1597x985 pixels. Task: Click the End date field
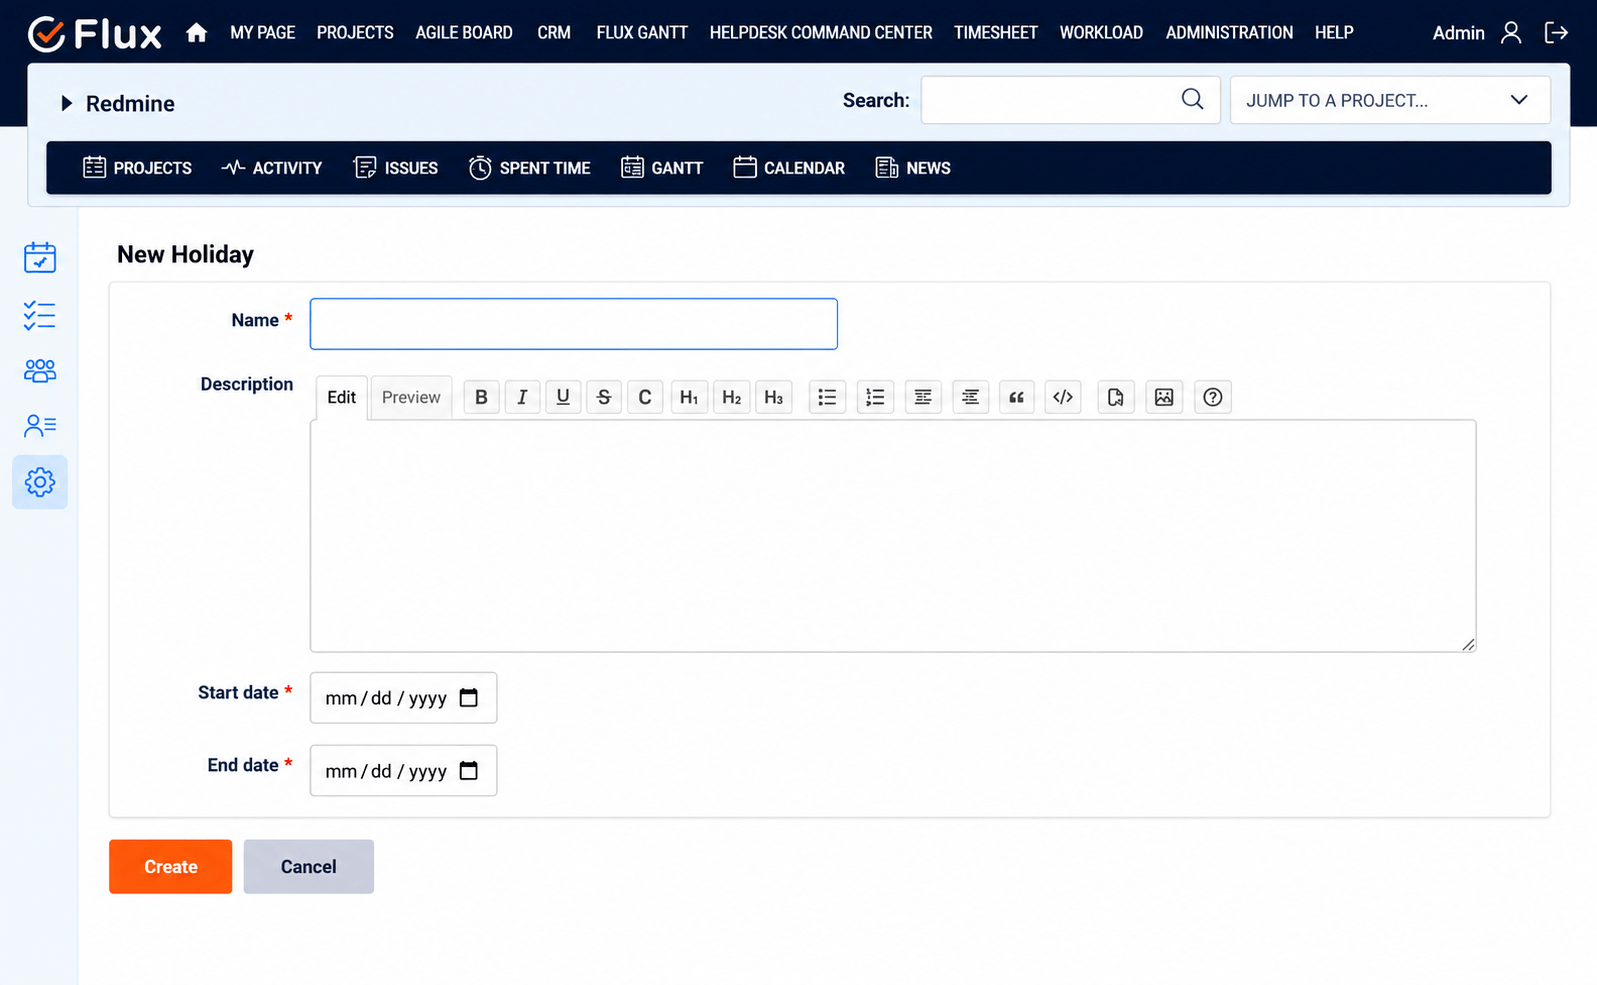pos(404,771)
